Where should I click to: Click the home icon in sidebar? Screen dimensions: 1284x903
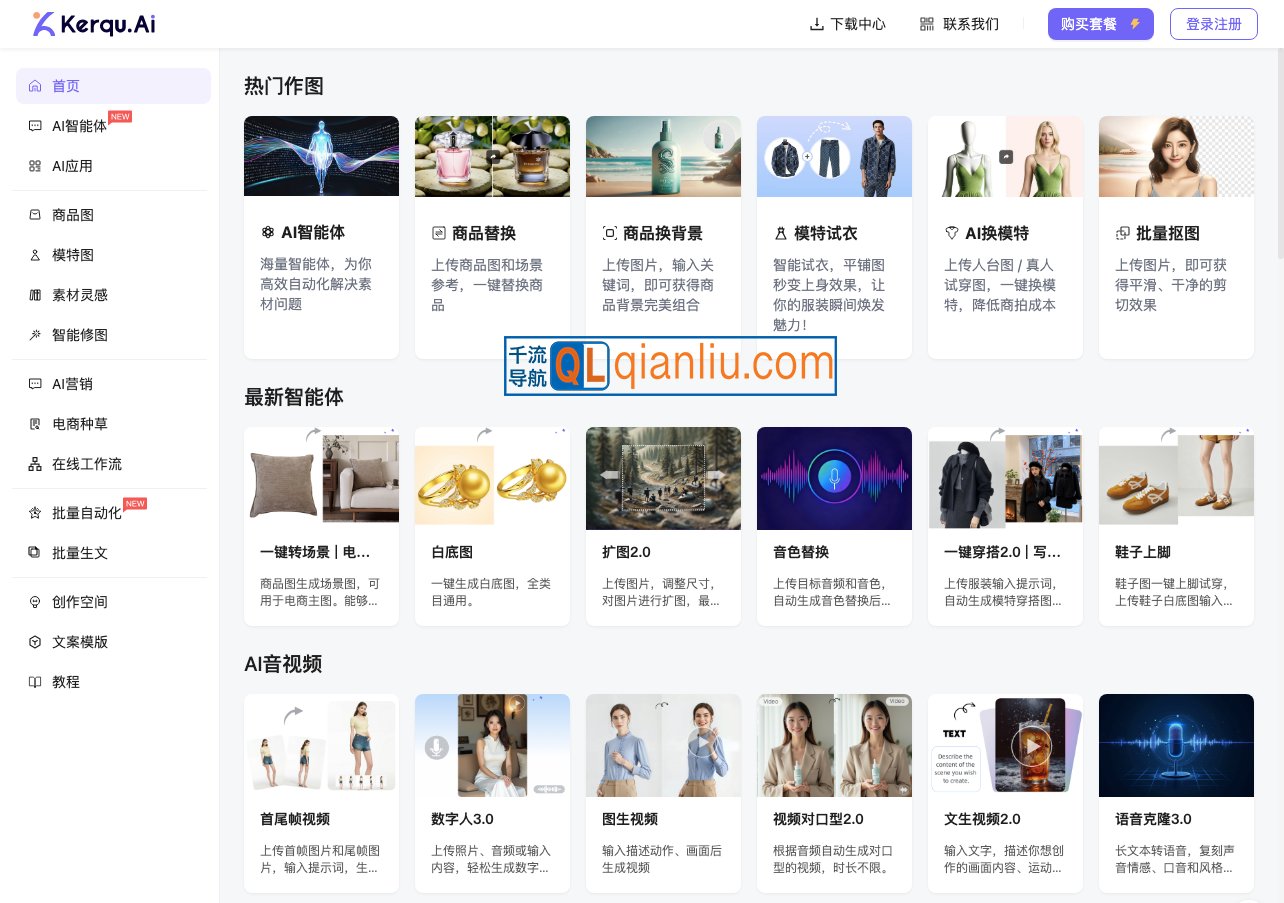click(x=35, y=86)
